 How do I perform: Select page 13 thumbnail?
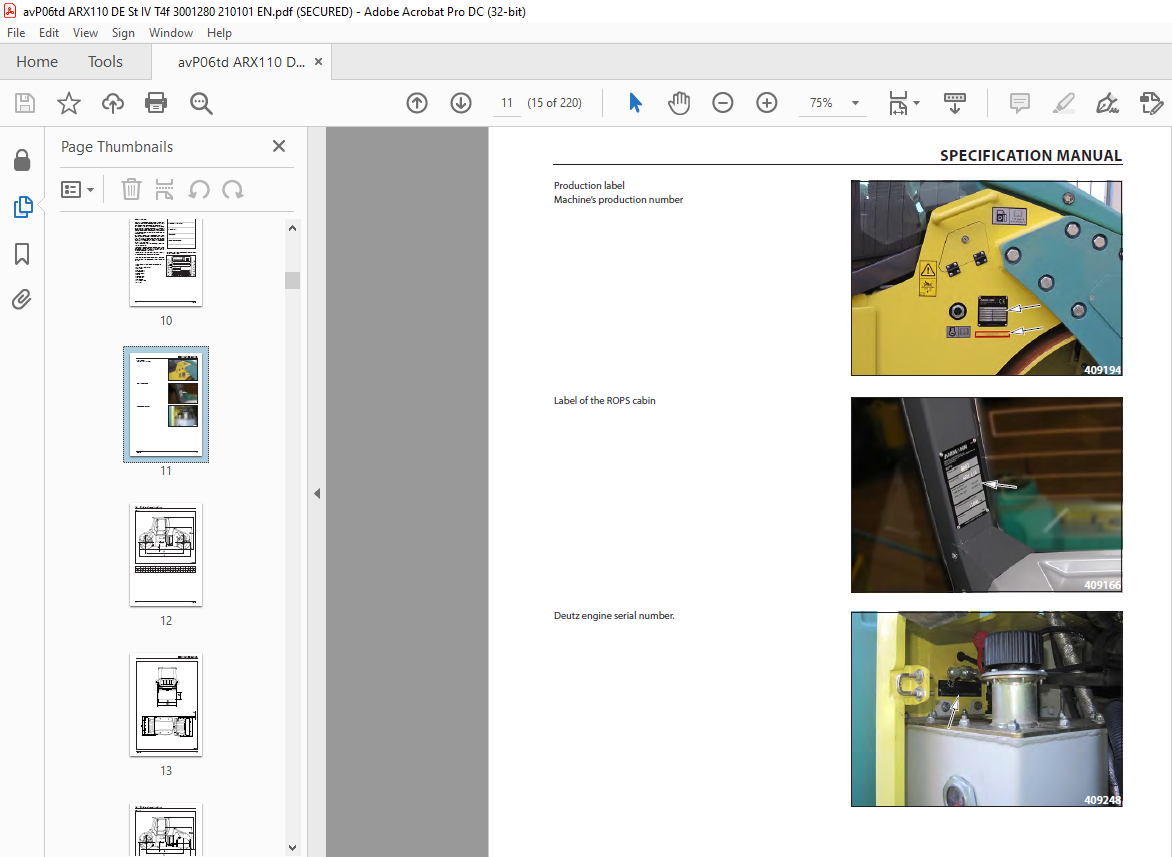pyautogui.click(x=166, y=705)
